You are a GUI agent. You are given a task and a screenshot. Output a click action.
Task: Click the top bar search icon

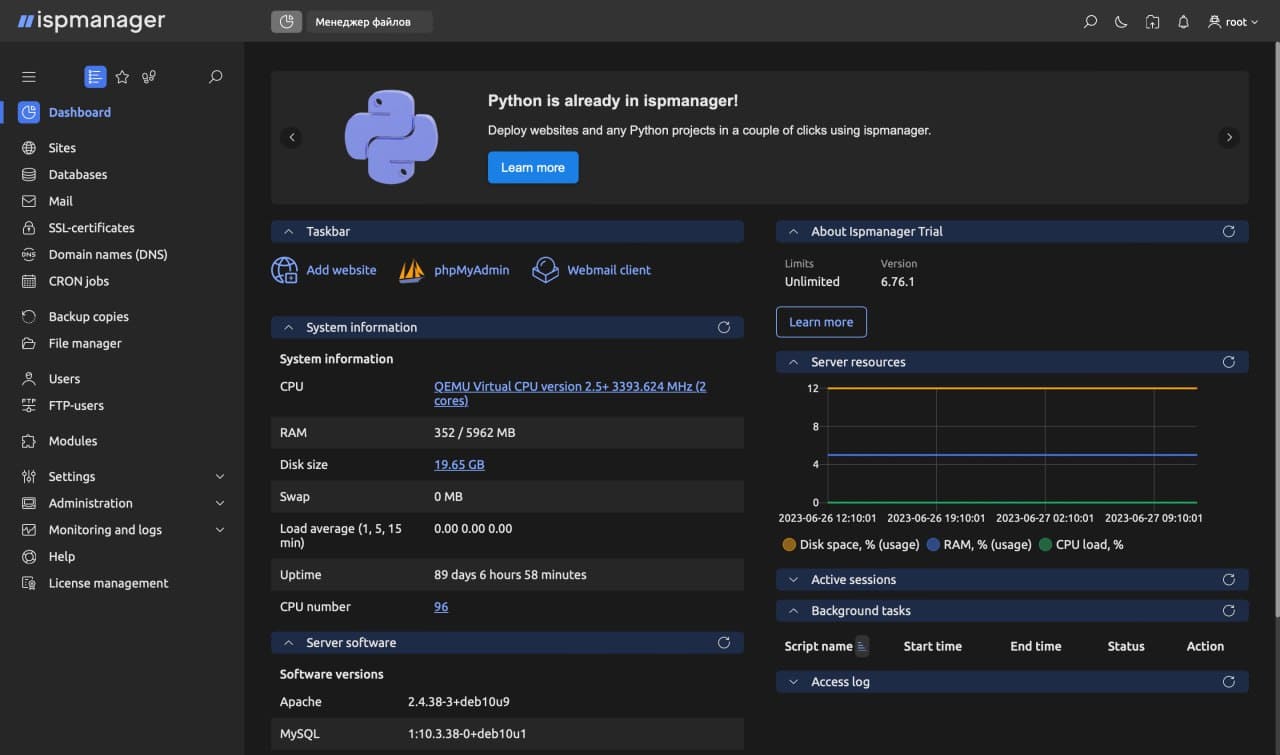pyautogui.click(x=1090, y=22)
